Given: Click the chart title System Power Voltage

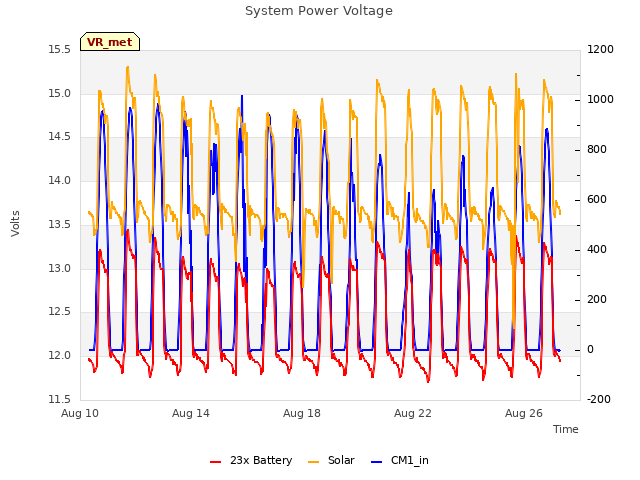Looking at the screenshot, I should coord(319,11).
